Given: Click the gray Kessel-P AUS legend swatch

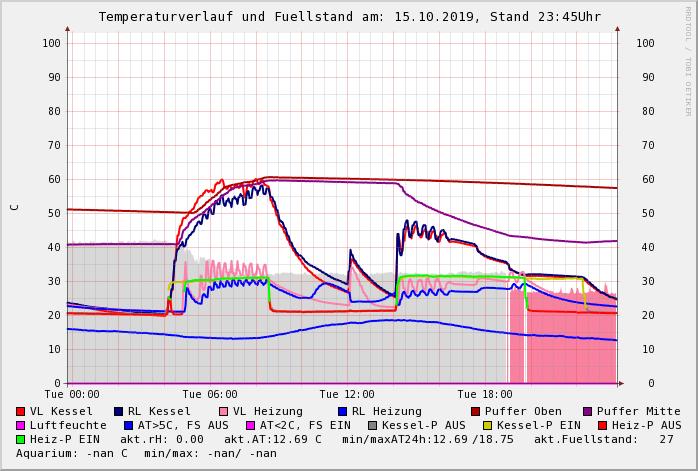Looking at the screenshot, I should pyautogui.click(x=373, y=425).
